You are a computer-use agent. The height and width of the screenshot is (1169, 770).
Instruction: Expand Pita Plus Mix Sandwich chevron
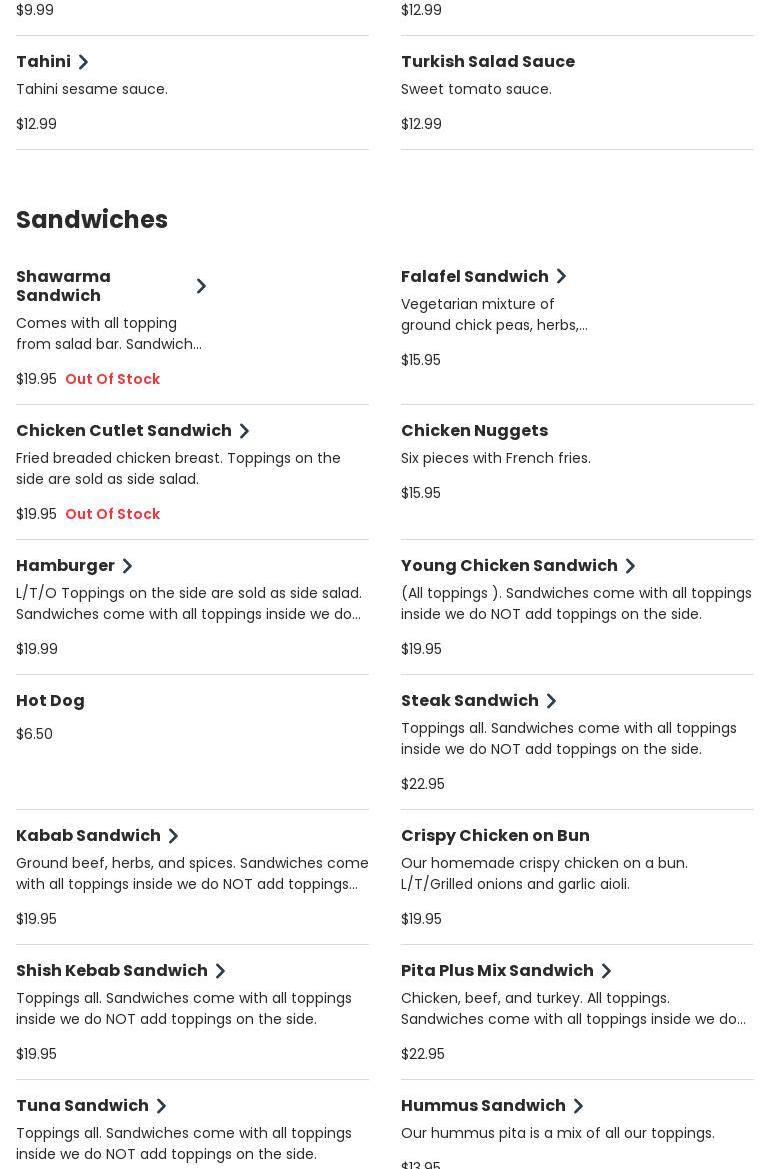coord(606,971)
